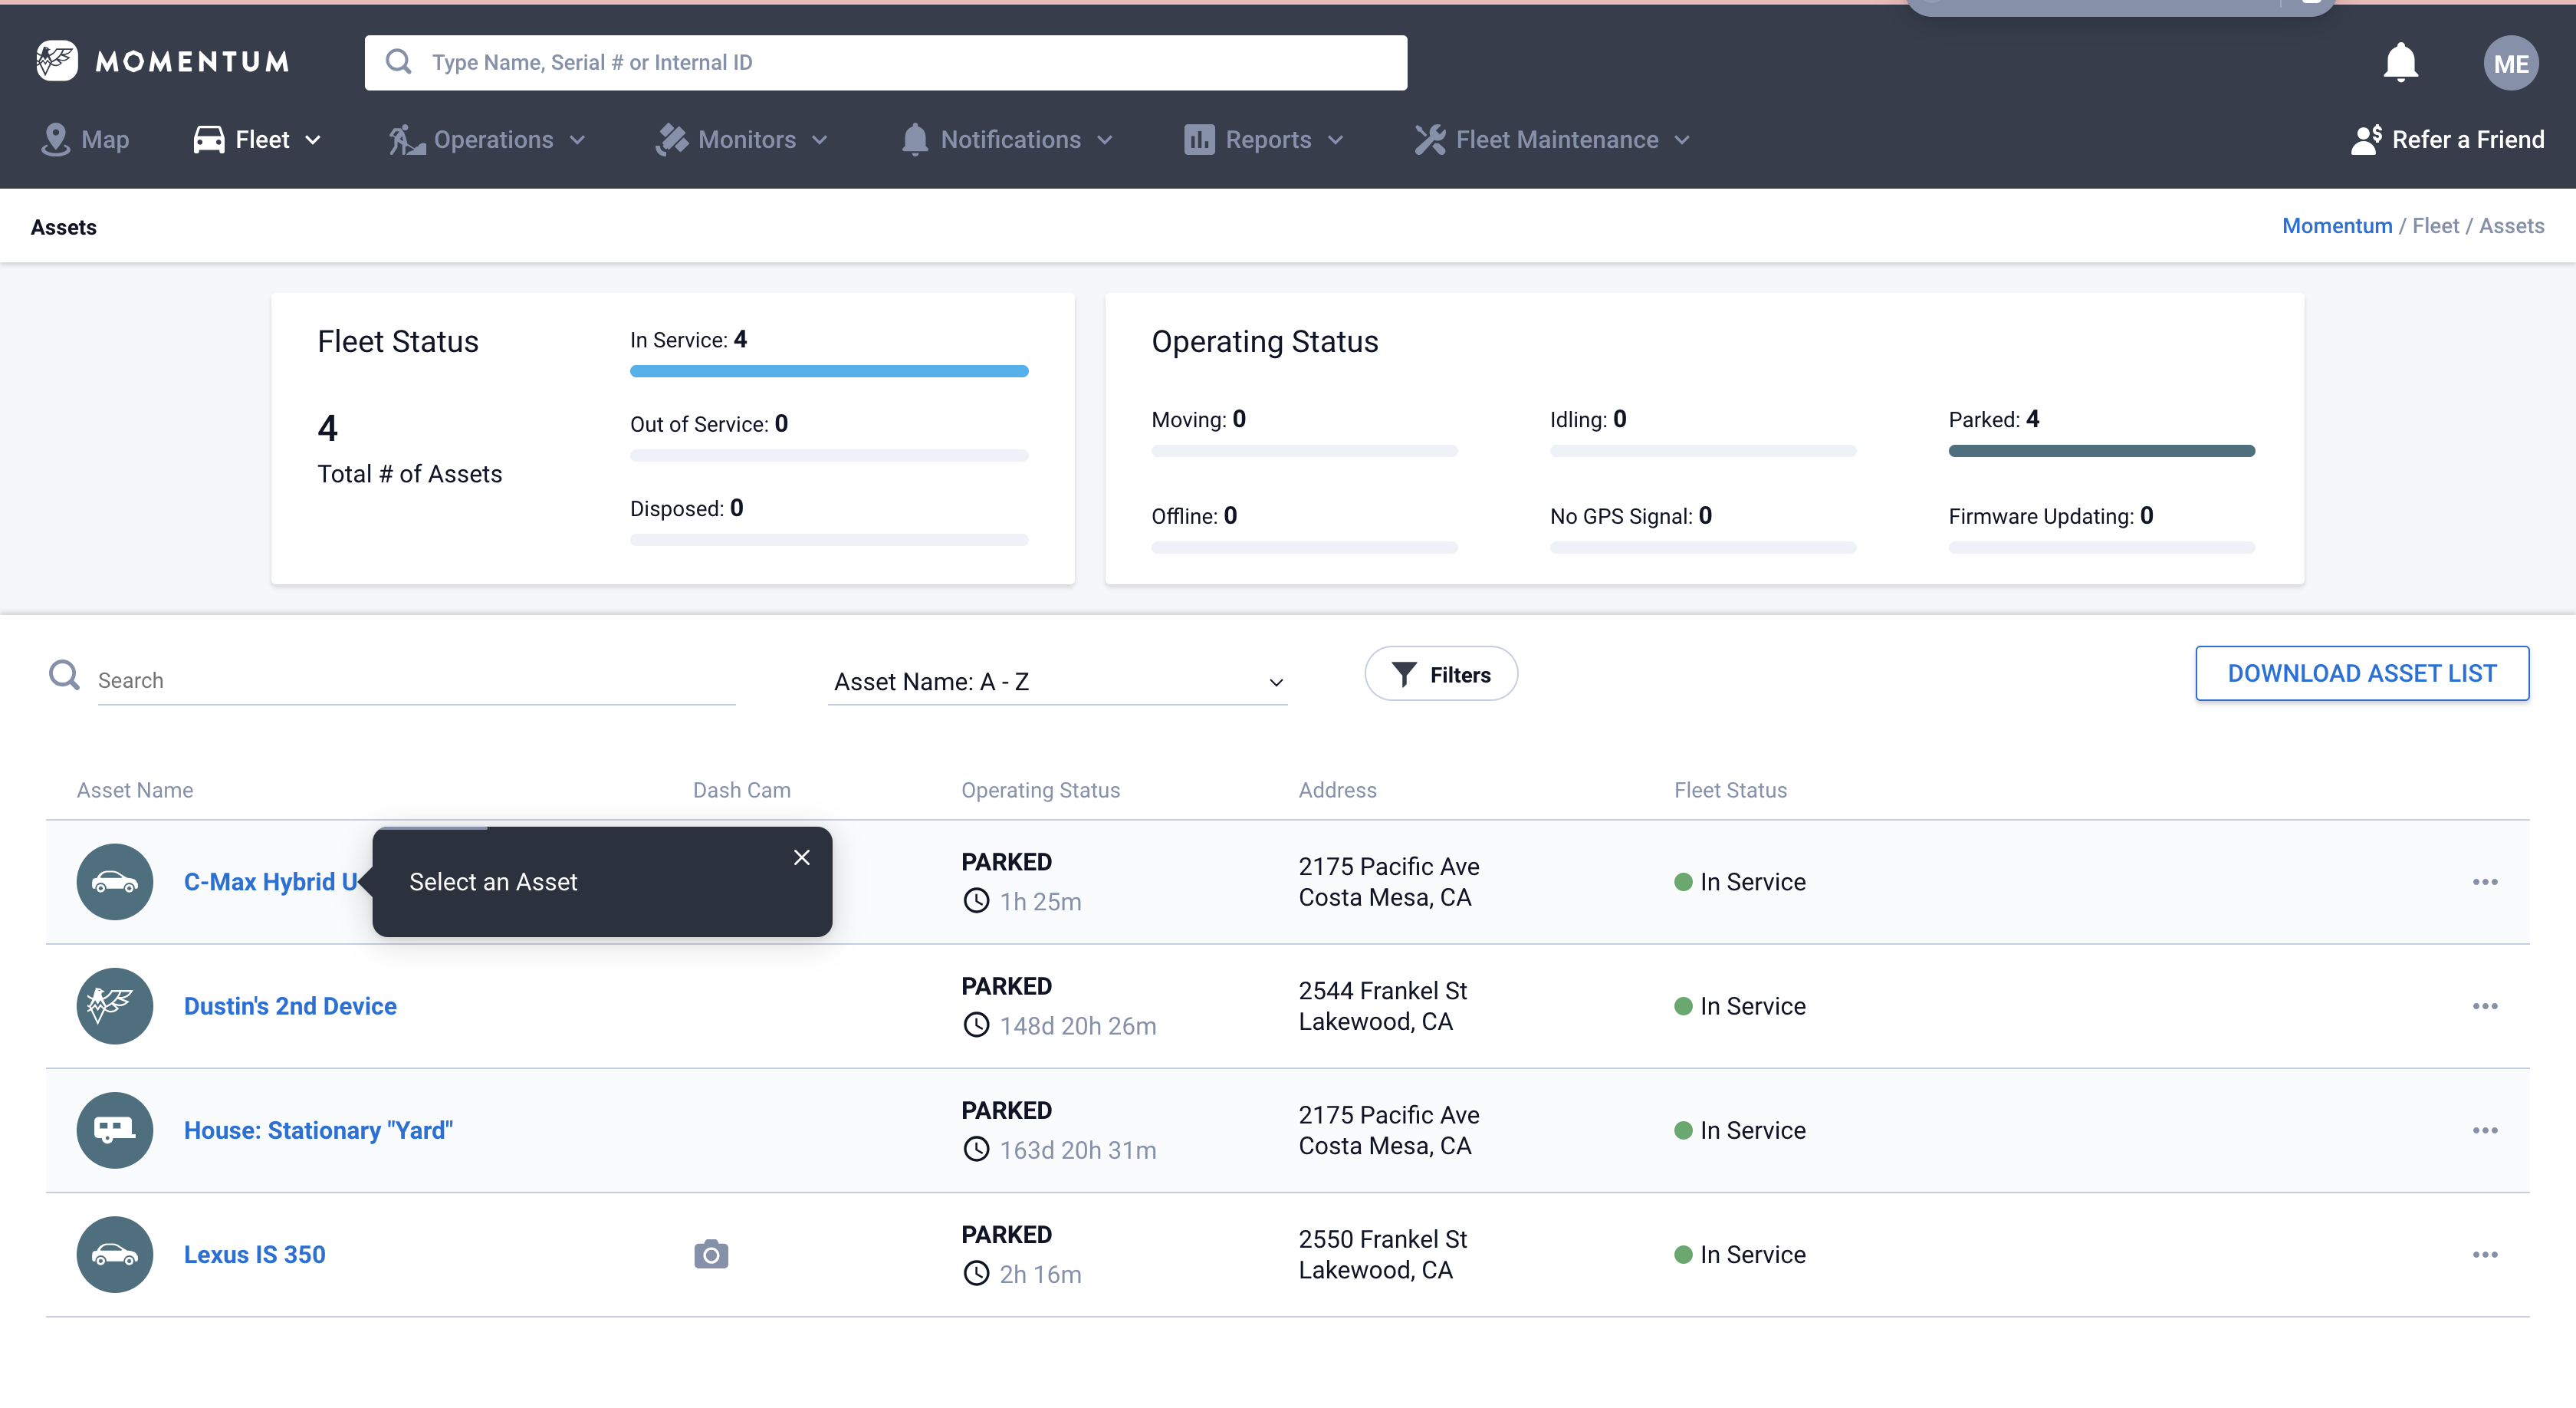Click the global search magnifier icon
2576x1408 pixels.
399,62
